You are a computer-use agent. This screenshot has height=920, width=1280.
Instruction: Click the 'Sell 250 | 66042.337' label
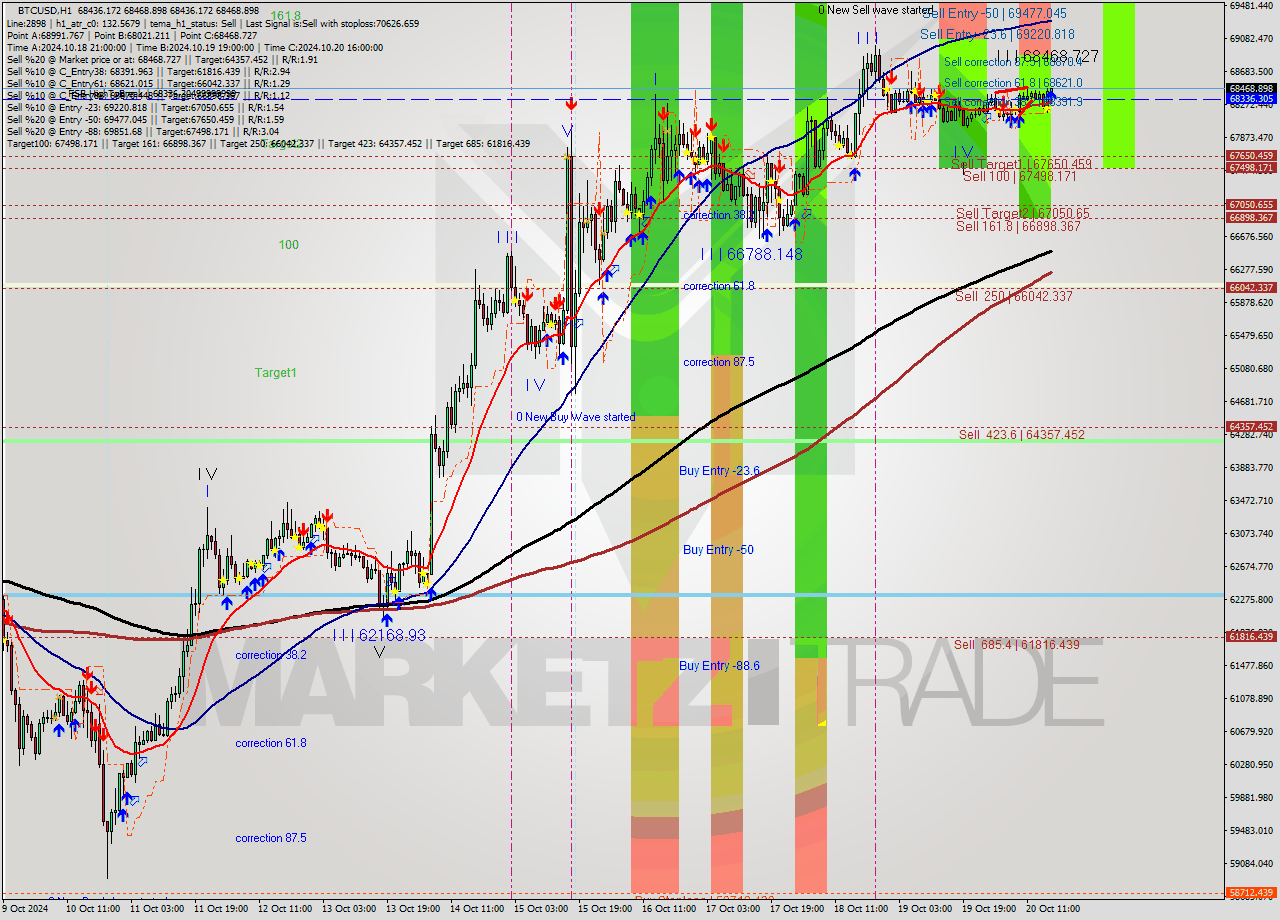pyautogui.click(x=1014, y=297)
